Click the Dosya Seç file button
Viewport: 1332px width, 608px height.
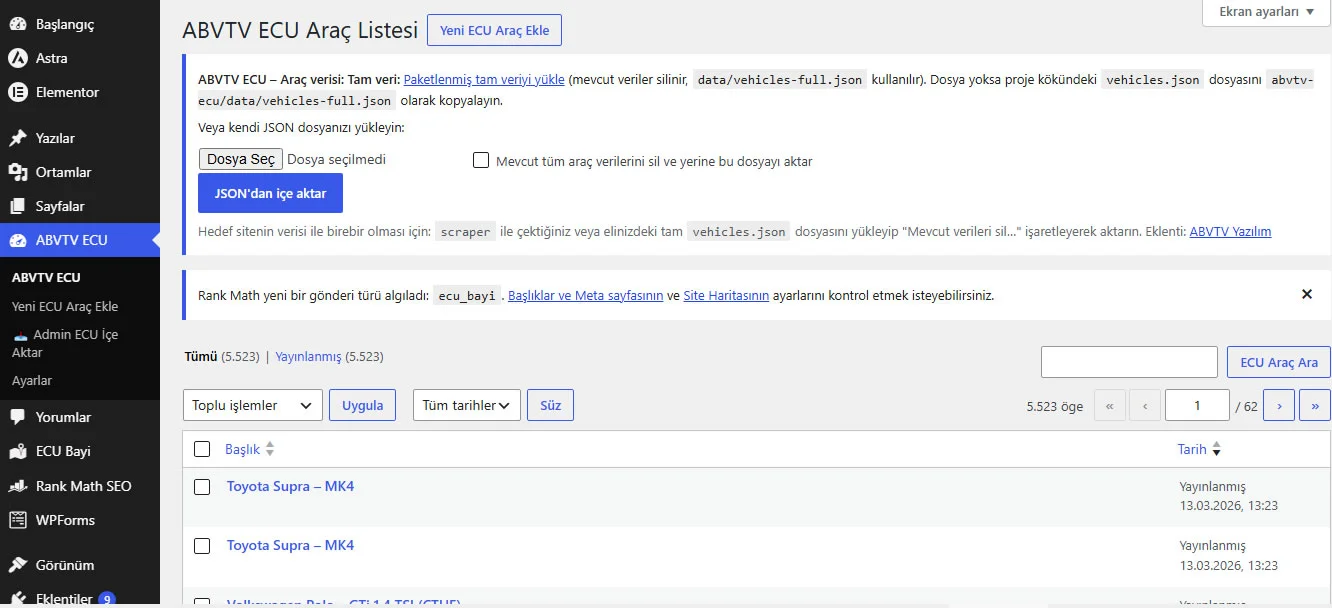[x=241, y=159]
